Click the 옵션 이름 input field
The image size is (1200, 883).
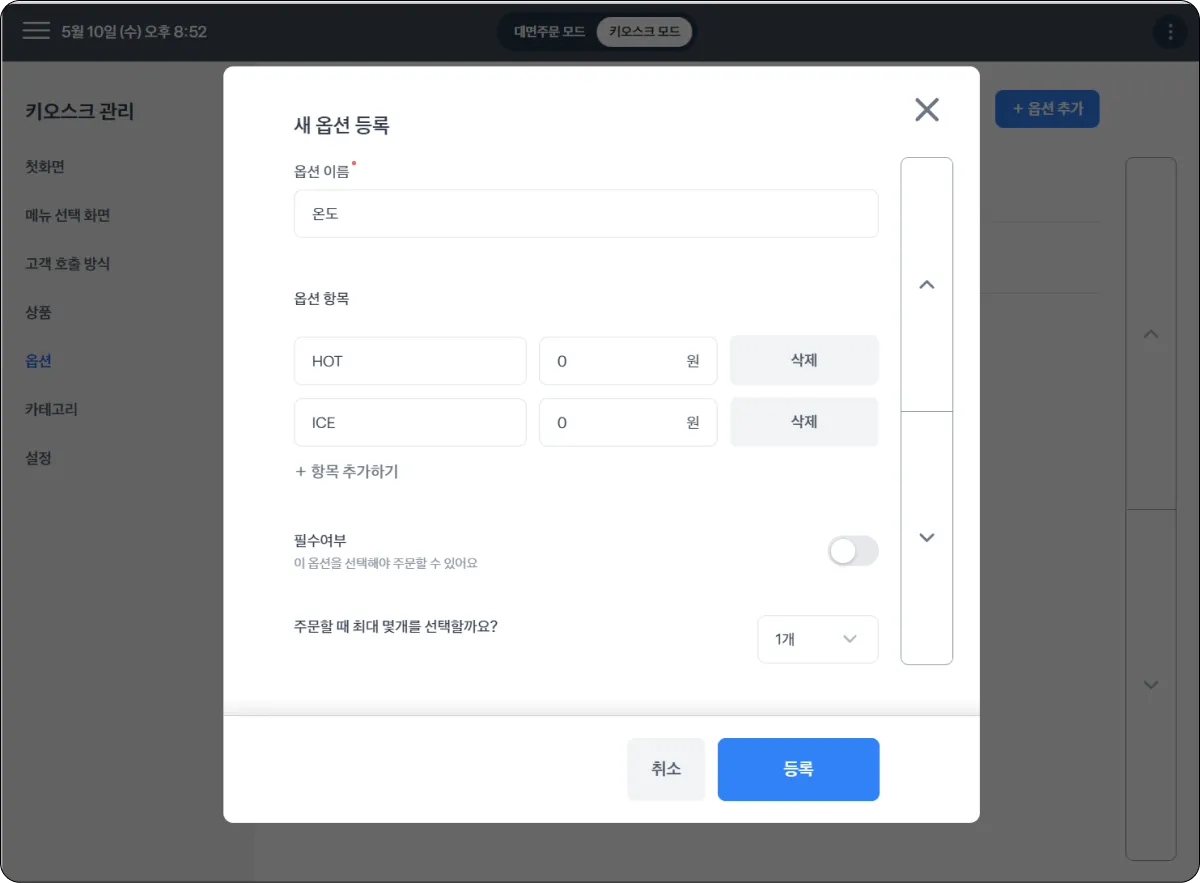click(586, 214)
